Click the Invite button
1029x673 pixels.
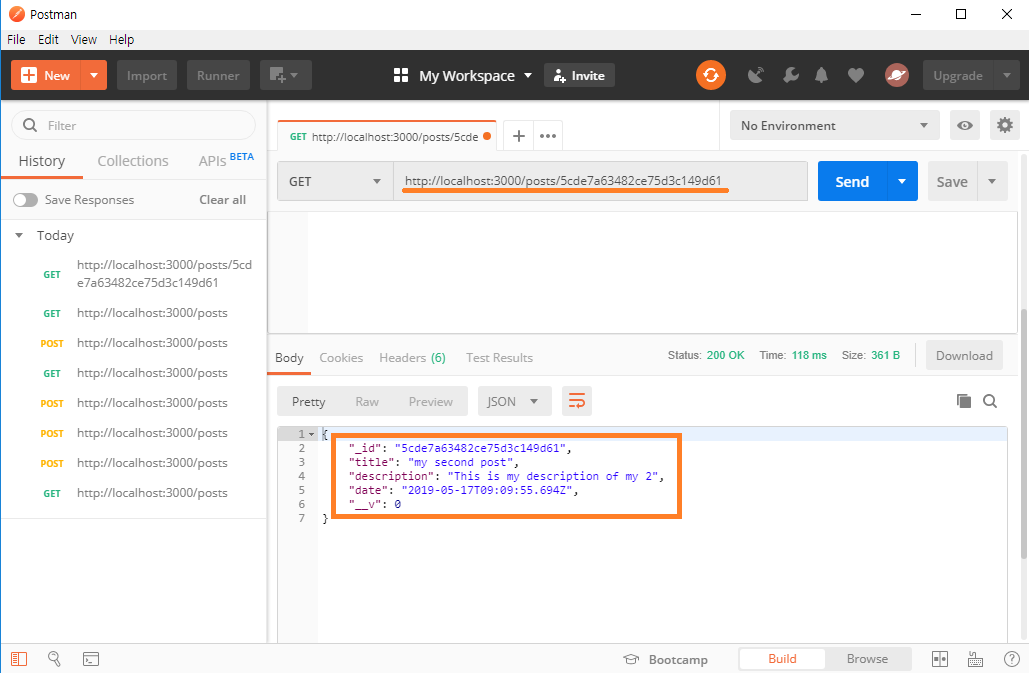[x=579, y=75]
